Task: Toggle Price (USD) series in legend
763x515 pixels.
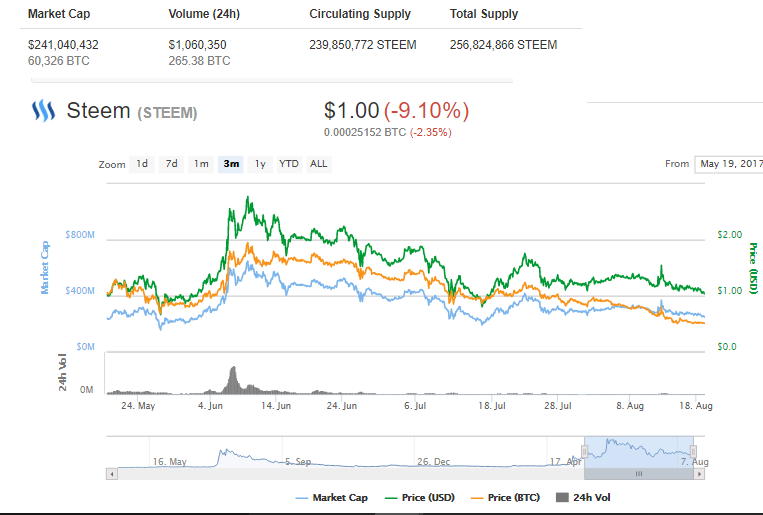Action: click(419, 497)
